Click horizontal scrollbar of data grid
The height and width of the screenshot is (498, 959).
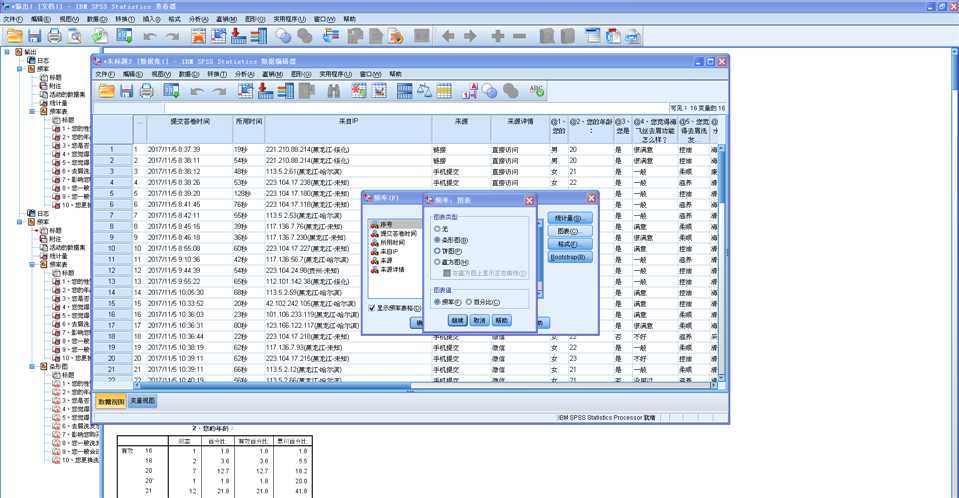point(424,385)
